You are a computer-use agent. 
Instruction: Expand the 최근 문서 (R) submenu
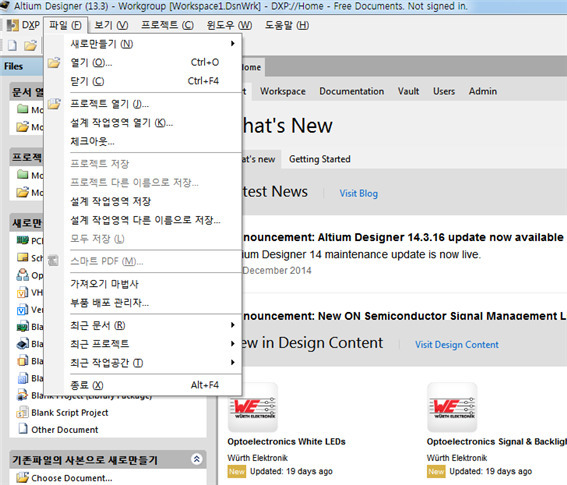pos(144,325)
